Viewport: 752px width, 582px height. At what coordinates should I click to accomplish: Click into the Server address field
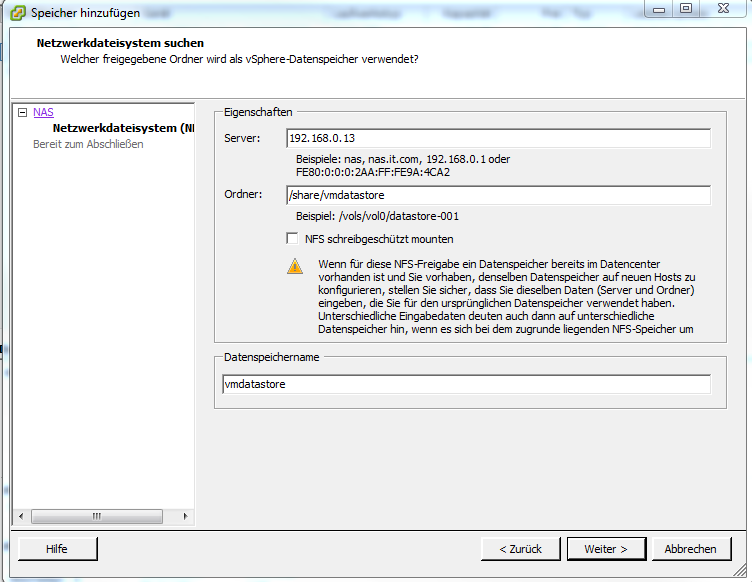pos(497,138)
